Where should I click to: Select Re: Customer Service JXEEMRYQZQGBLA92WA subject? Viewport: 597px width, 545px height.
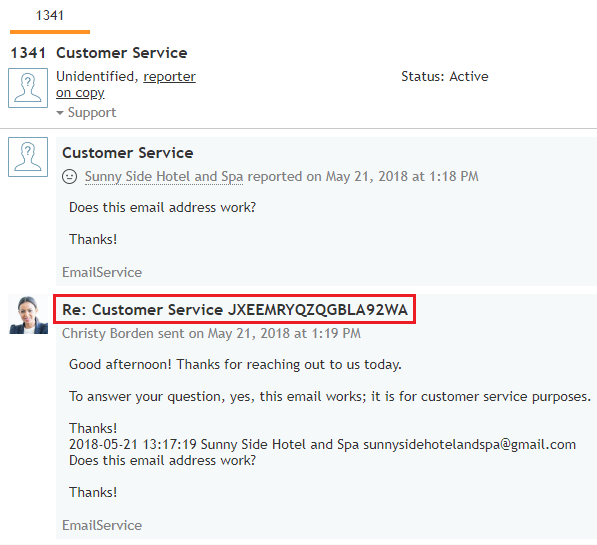235,310
